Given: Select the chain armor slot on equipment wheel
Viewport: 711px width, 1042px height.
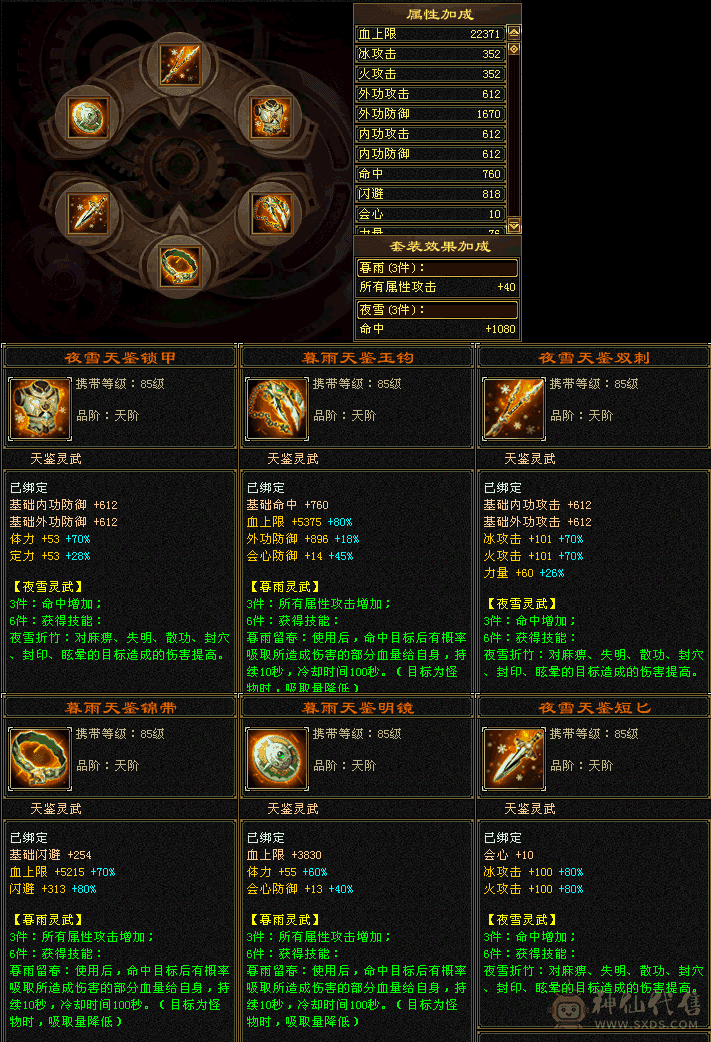Looking at the screenshot, I should tap(271, 118).
